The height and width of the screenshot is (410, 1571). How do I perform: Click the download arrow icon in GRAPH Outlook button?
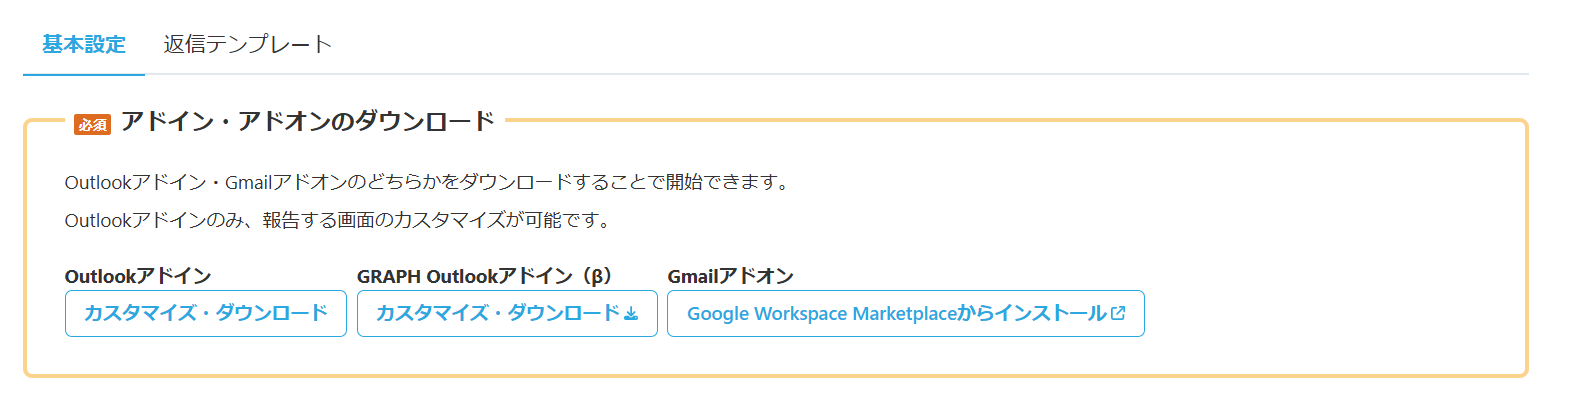pyautogui.click(x=631, y=314)
